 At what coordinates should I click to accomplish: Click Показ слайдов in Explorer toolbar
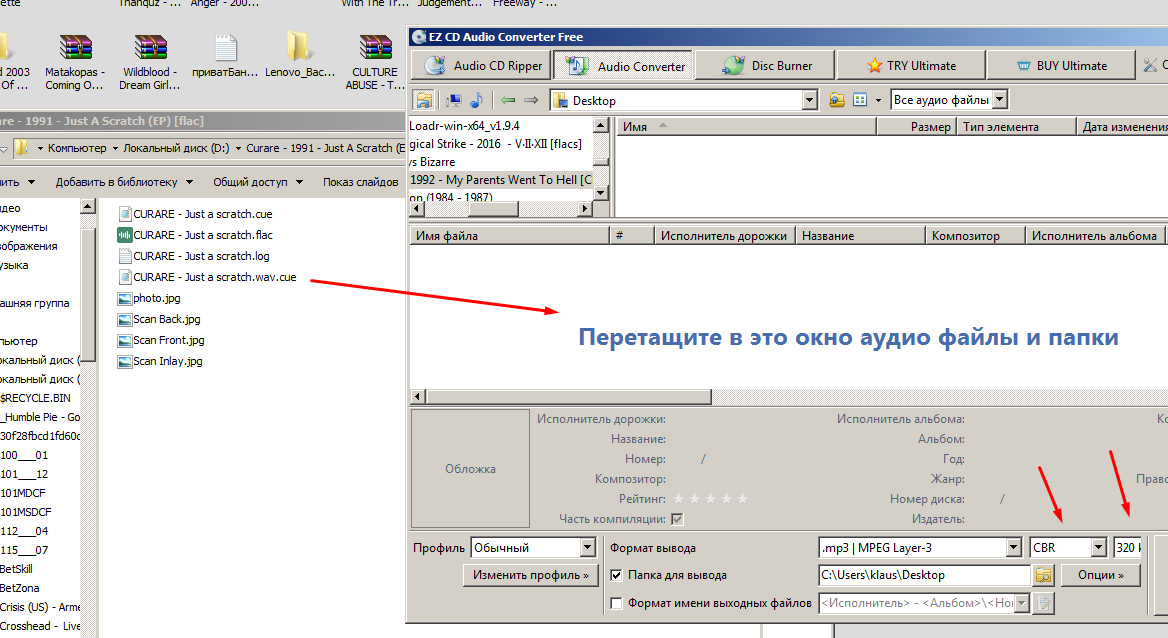coord(361,182)
